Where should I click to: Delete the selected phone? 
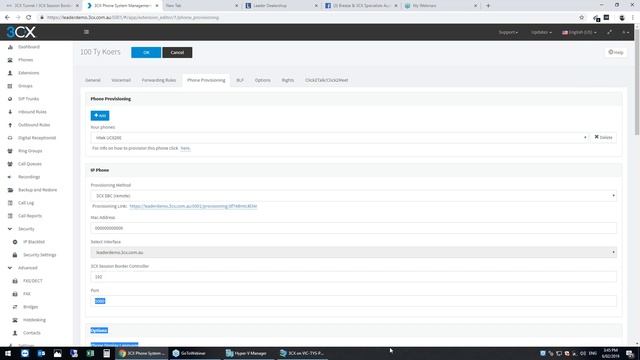point(603,138)
